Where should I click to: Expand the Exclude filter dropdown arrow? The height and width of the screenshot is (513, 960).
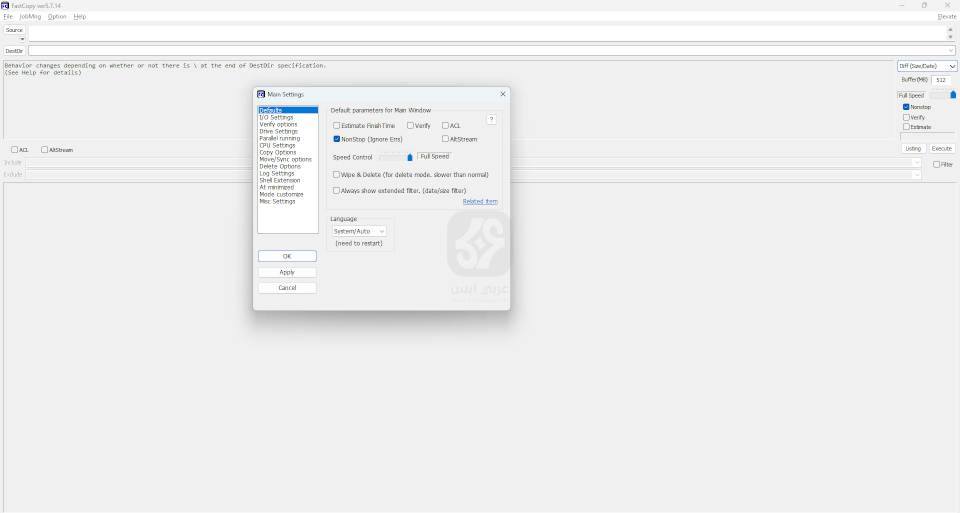point(917,174)
